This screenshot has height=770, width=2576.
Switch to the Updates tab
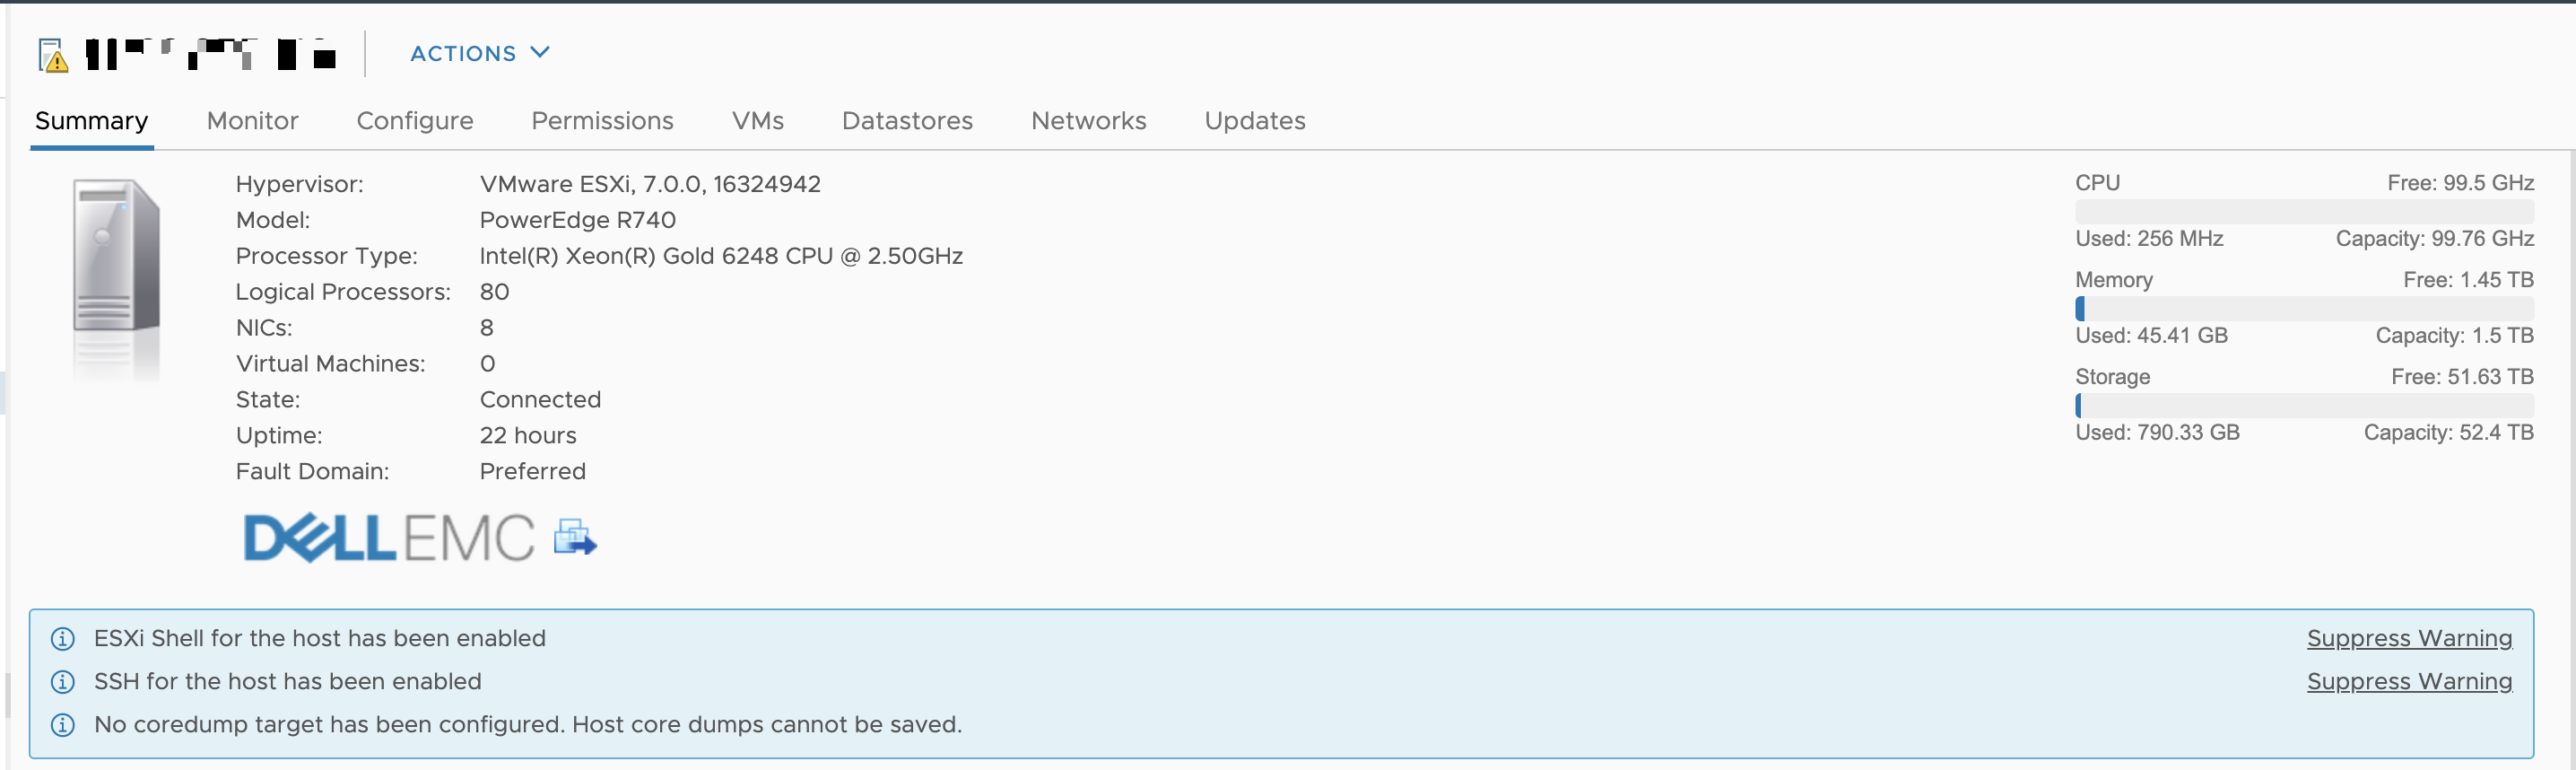tap(1255, 120)
